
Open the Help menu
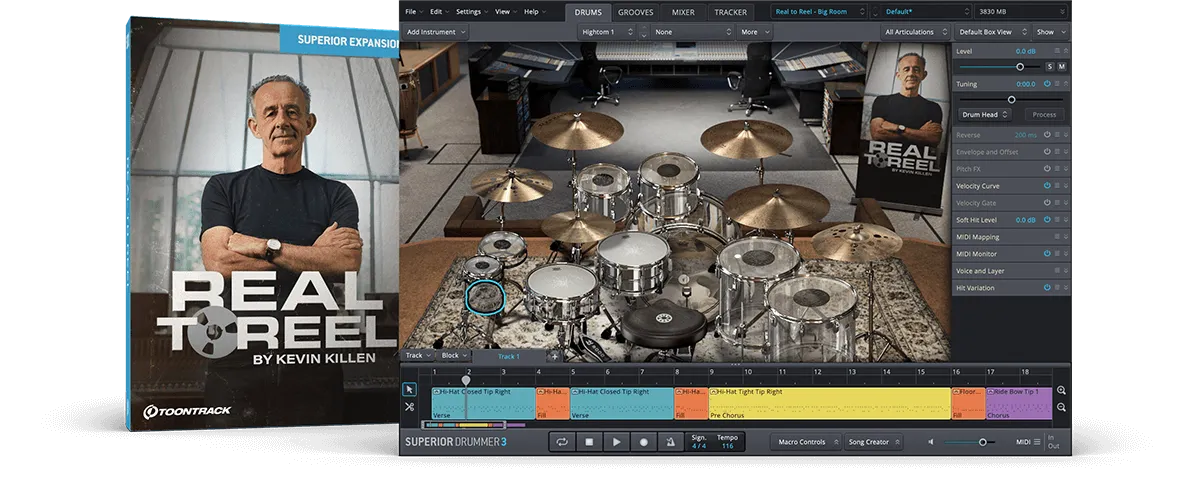point(534,11)
